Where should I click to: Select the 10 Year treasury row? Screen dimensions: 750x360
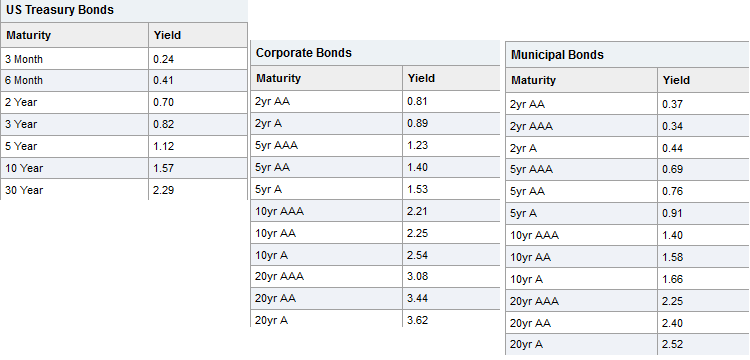(124, 168)
